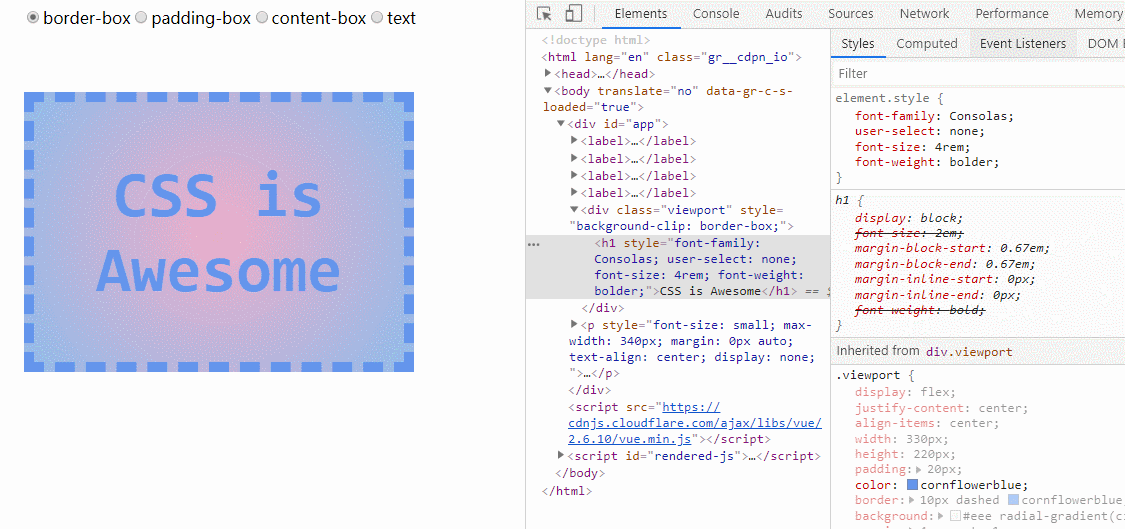Click the display: block declaration
This screenshot has height=529, width=1125.
909,218
